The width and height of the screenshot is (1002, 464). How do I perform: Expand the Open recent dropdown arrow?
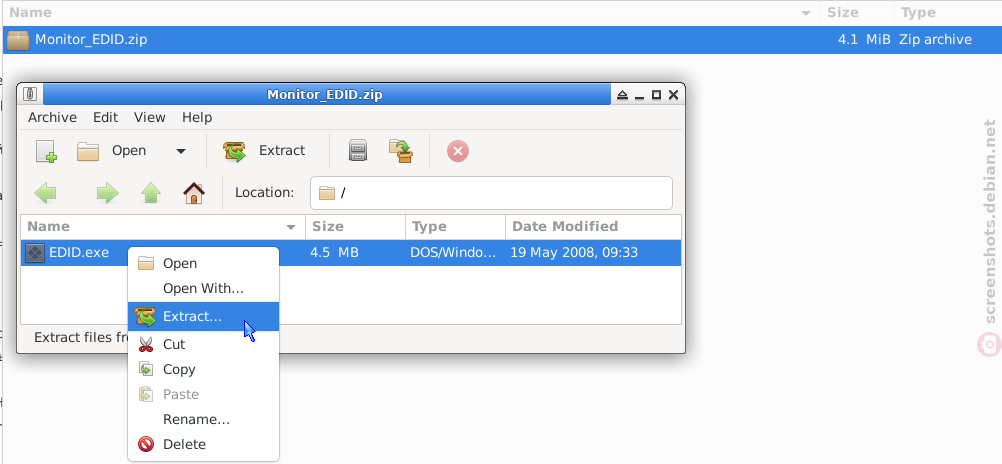pos(181,151)
